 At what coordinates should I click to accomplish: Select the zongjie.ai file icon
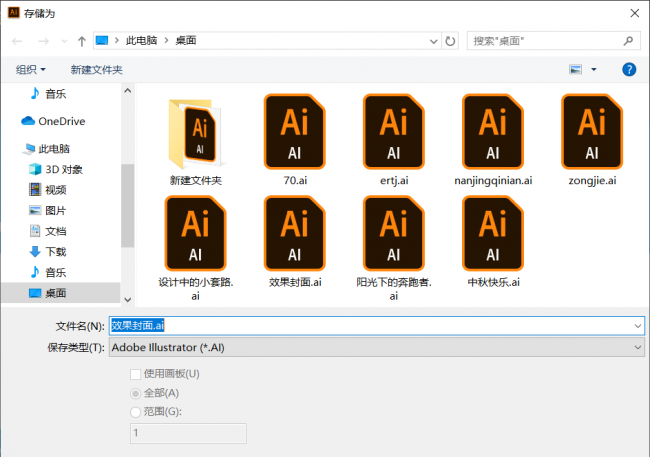(592, 131)
